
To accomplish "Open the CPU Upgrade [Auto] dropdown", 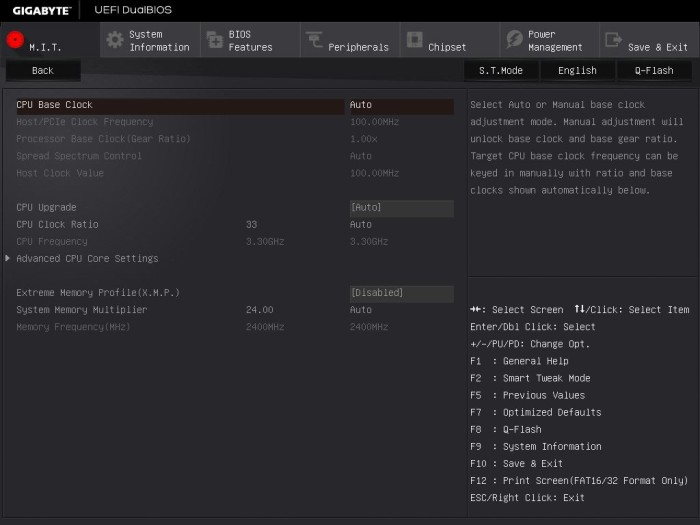I will (x=402, y=208).
